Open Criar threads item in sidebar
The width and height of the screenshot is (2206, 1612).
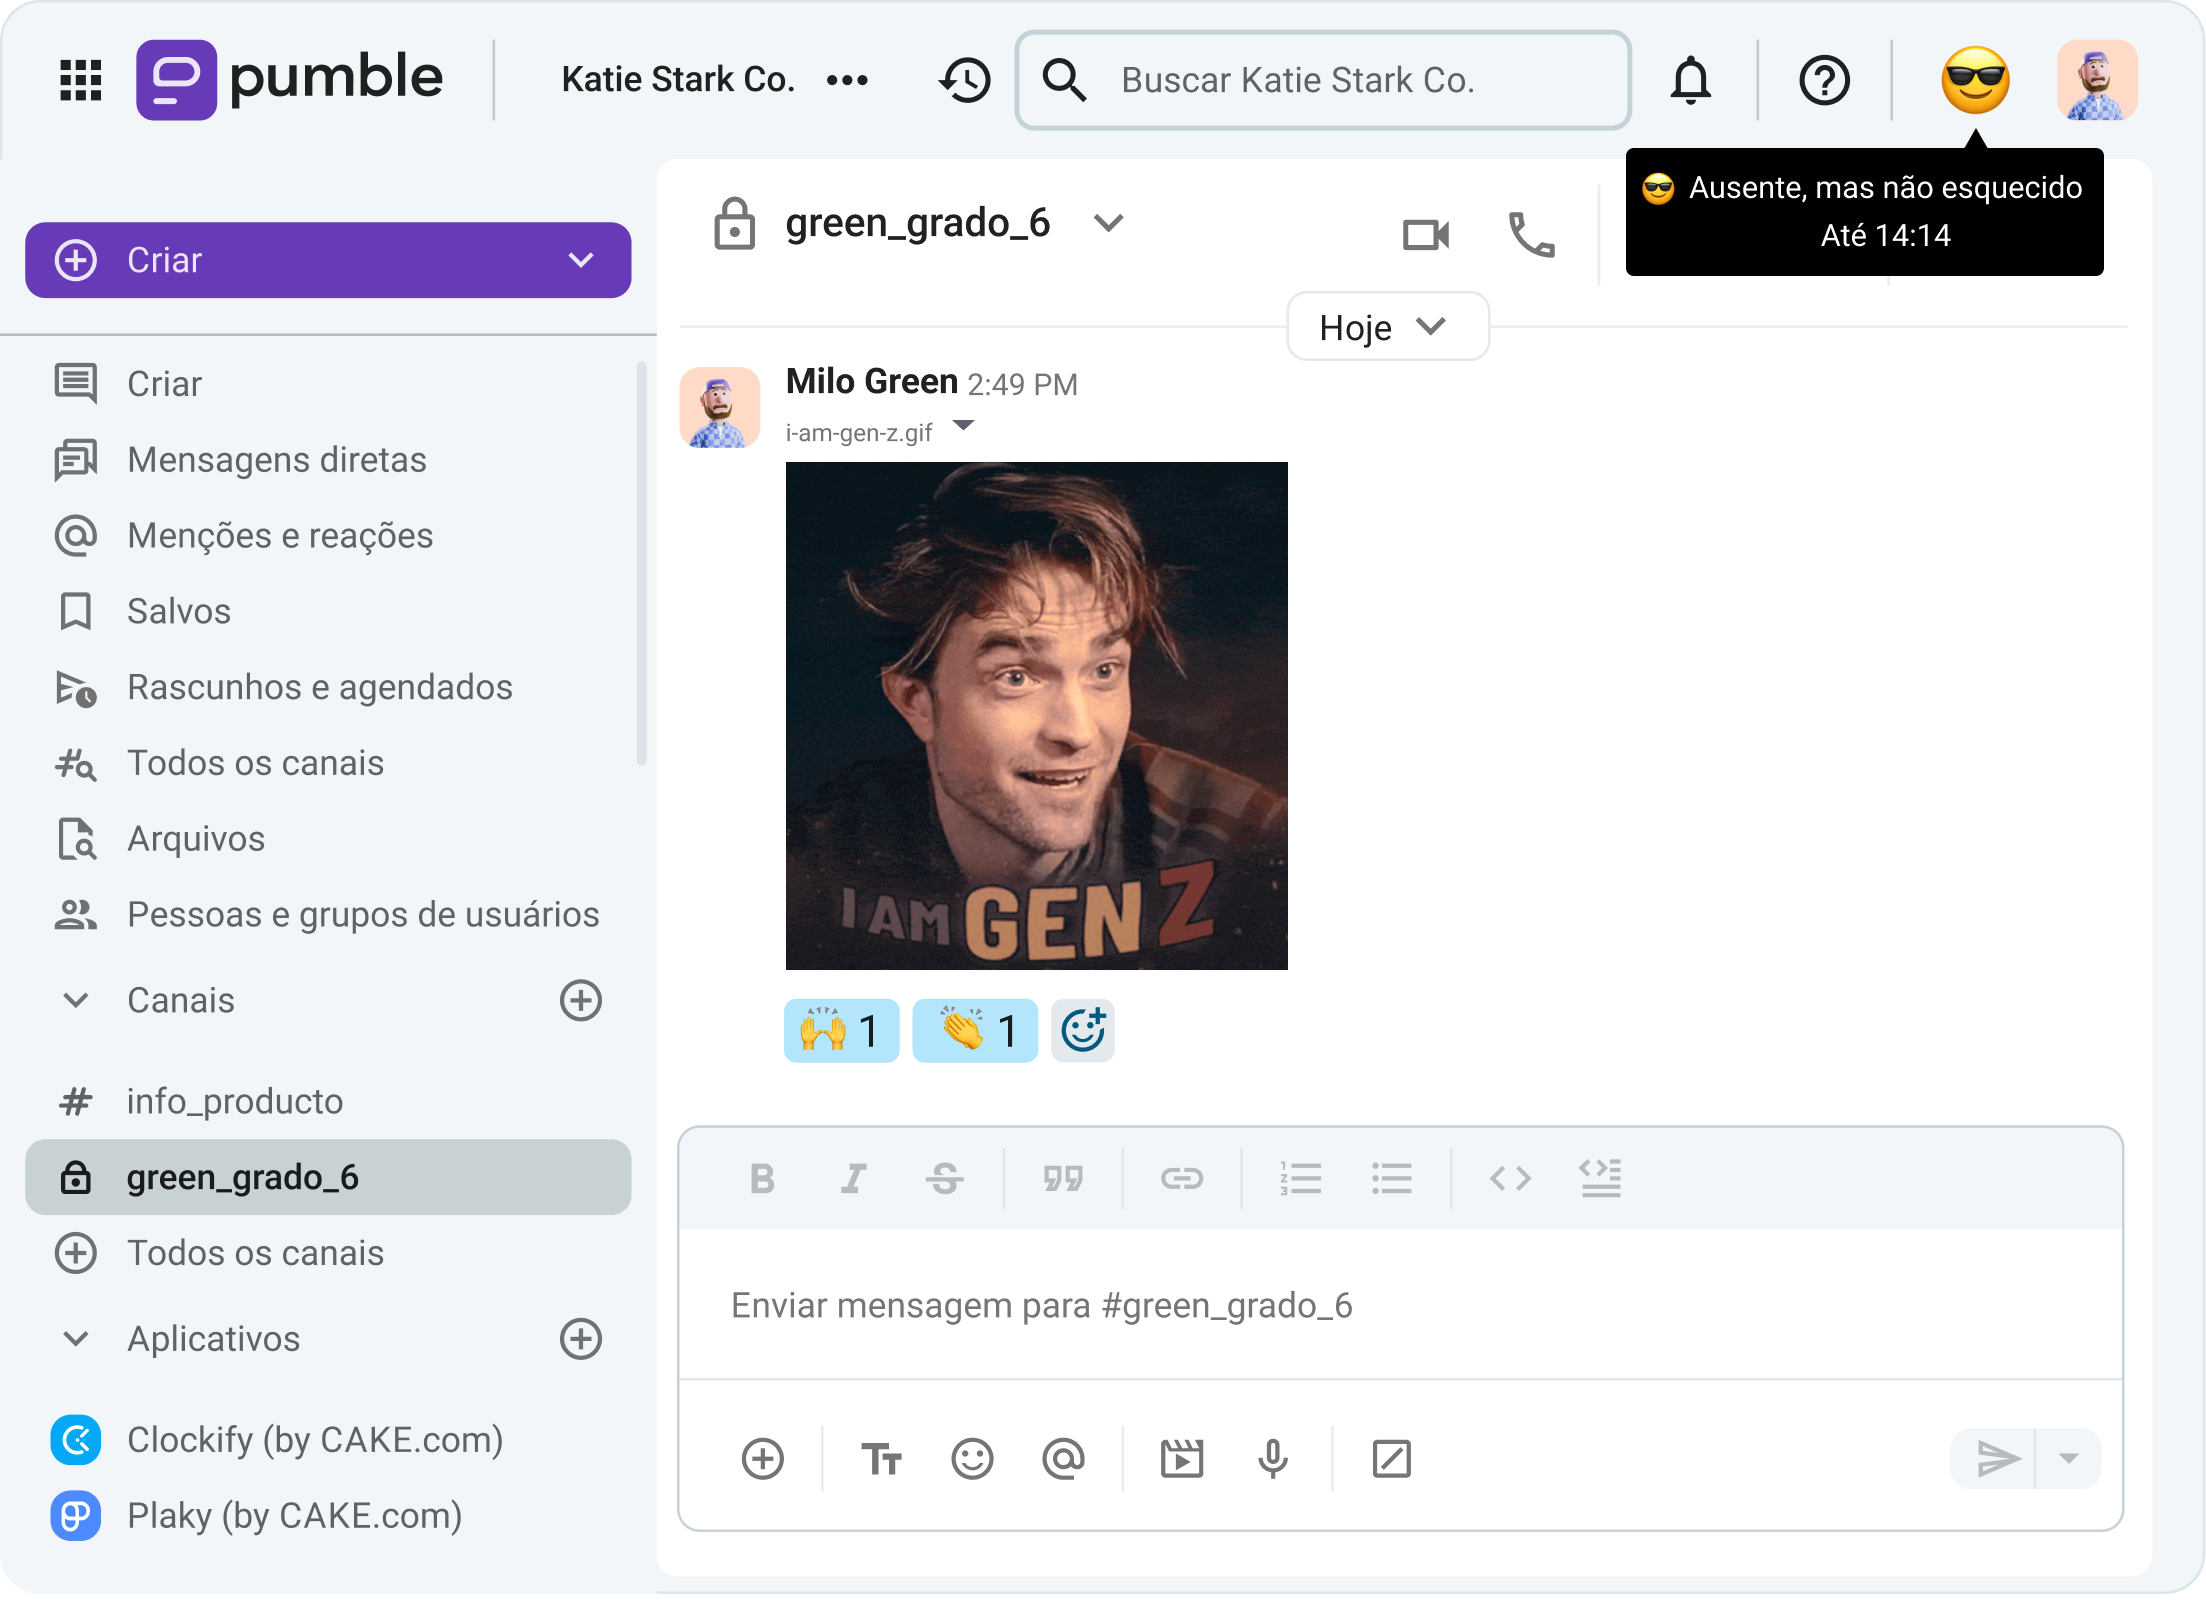328,384
